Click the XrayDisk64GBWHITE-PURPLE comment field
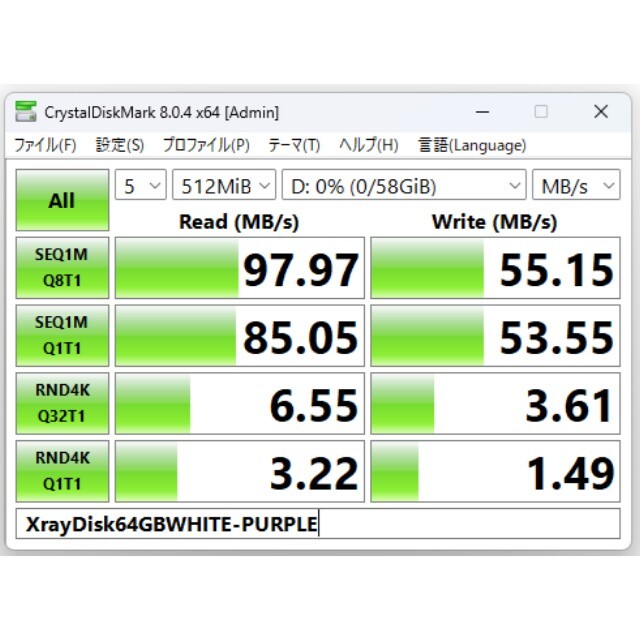This screenshot has width=640, height=640. click(318, 524)
